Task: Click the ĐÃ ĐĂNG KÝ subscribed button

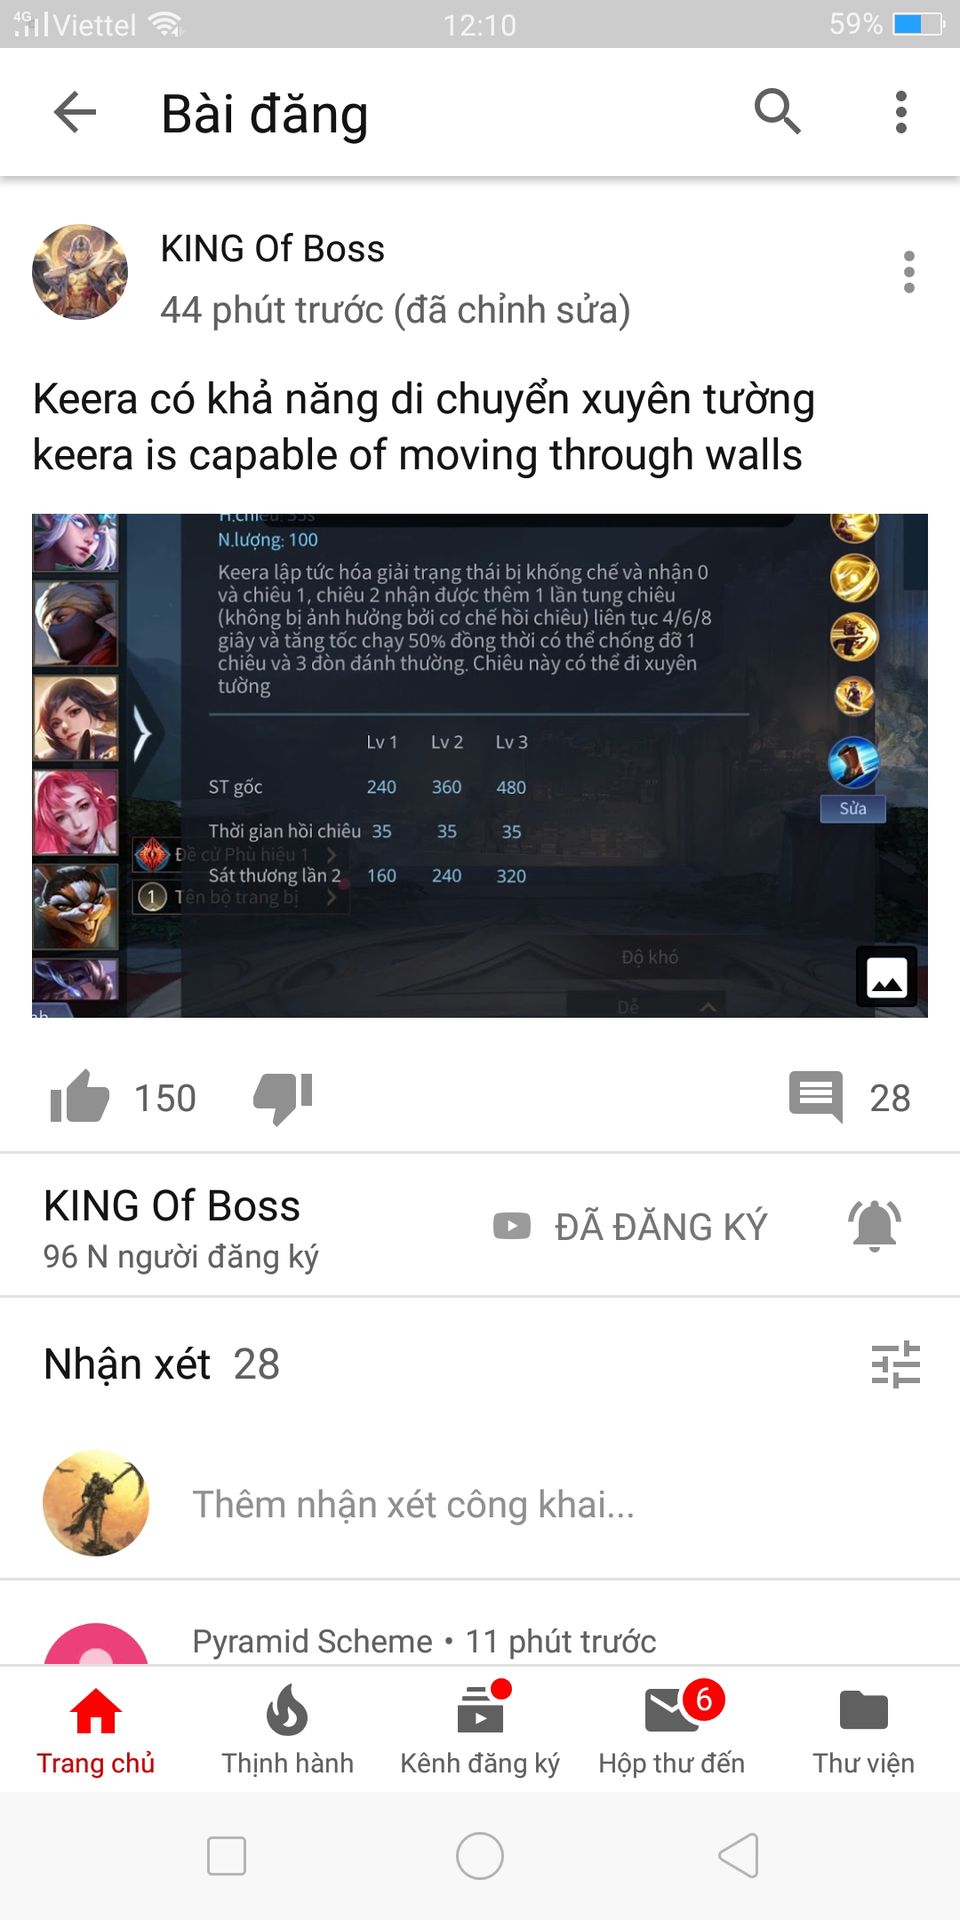Action: [x=630, y=1226]
